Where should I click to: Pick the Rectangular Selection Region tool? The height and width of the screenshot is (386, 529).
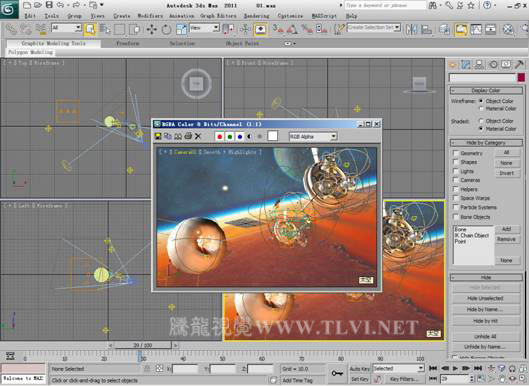(x=119, y=30)
